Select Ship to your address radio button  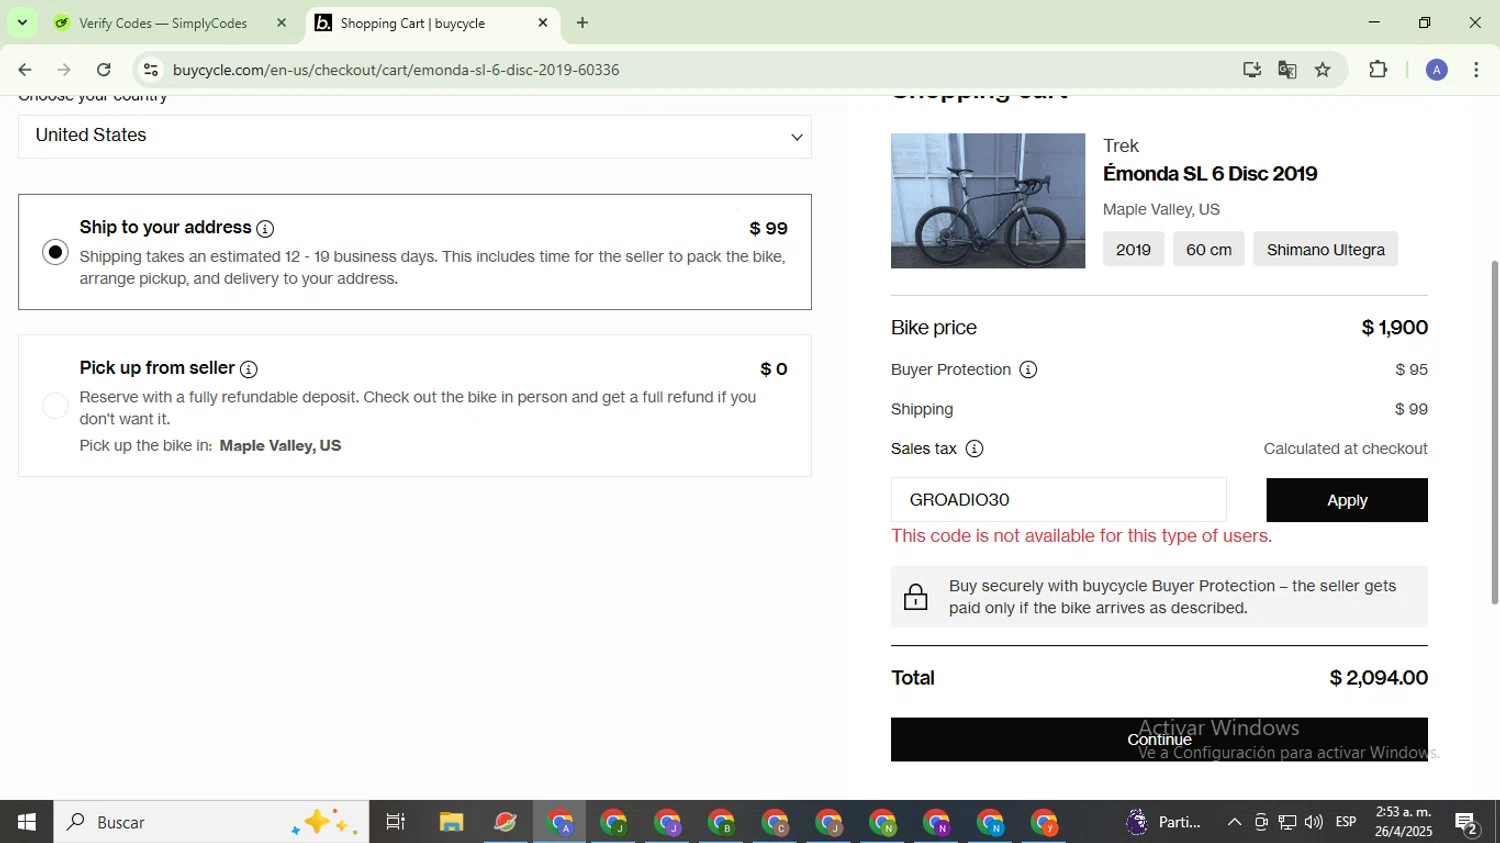(x=56, y=252)
